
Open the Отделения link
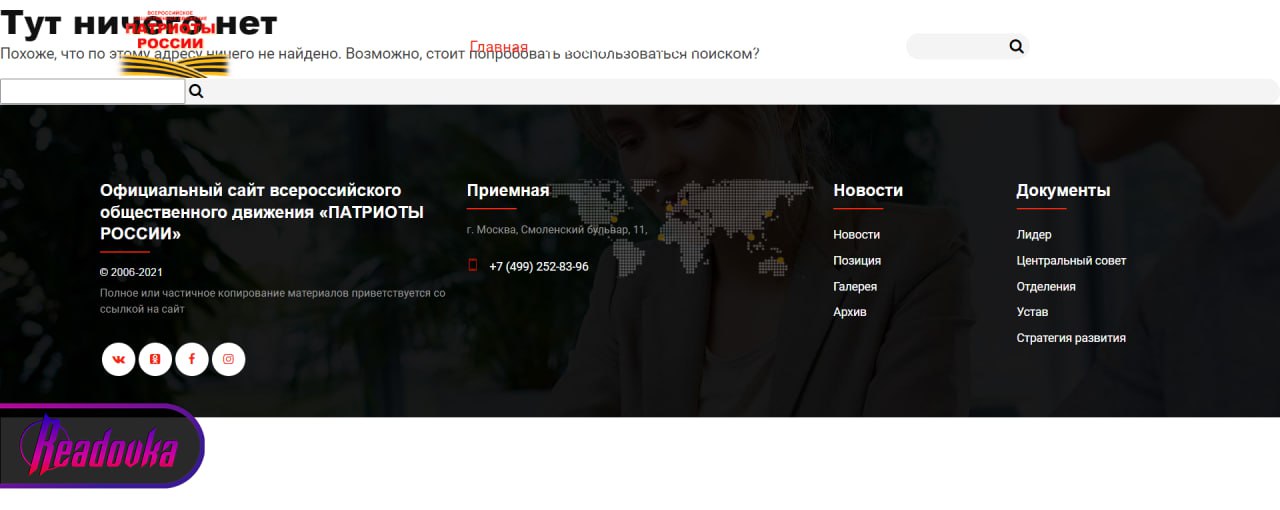[1045, 287]
